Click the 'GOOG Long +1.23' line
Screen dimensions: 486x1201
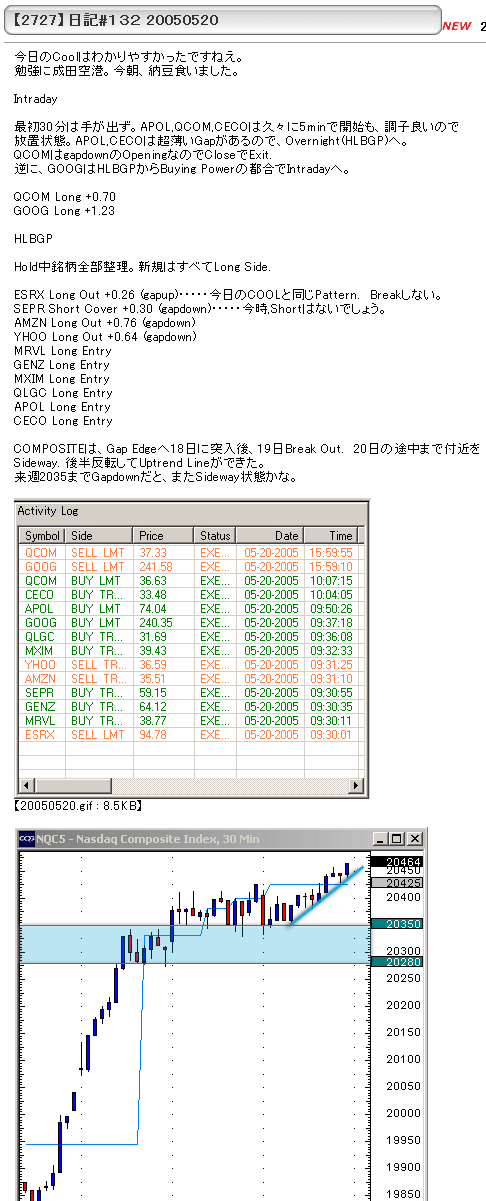click(x=65, y=211)
